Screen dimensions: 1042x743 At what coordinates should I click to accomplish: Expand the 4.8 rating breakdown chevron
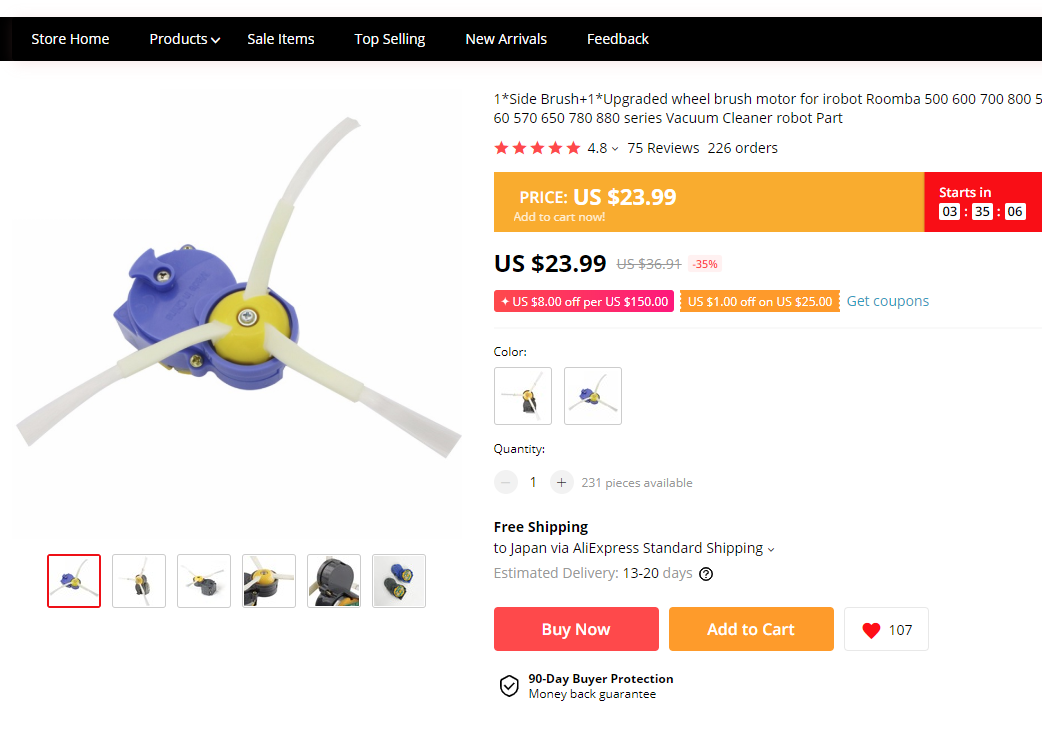615,149
